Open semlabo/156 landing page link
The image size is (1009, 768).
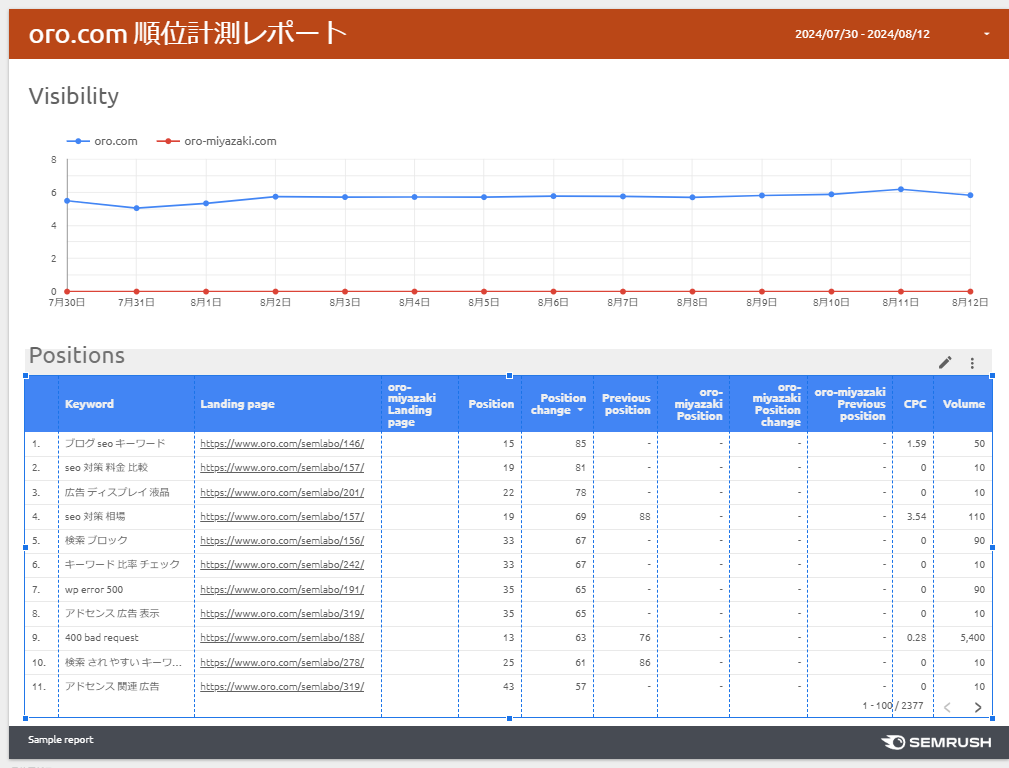point(282,541)
